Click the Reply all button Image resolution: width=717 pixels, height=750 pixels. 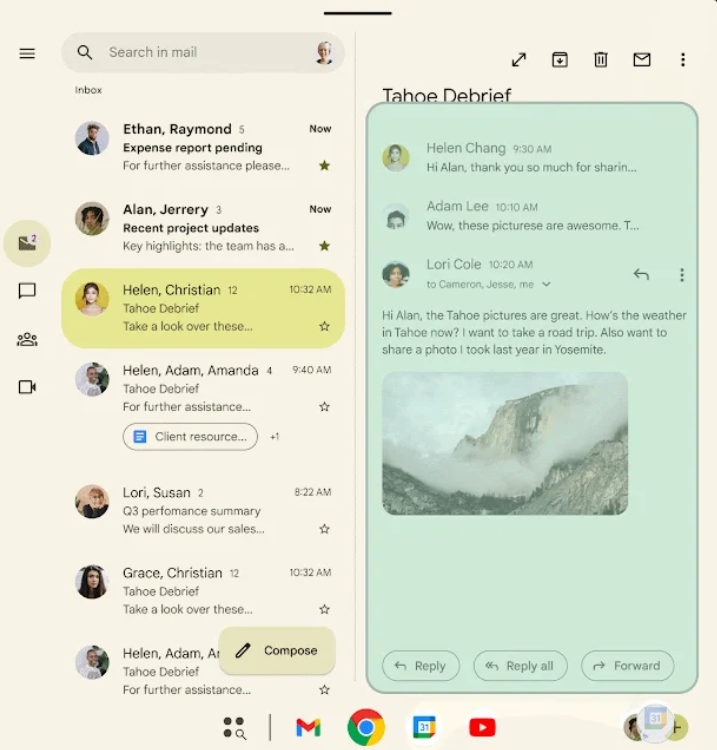point(520,666)
